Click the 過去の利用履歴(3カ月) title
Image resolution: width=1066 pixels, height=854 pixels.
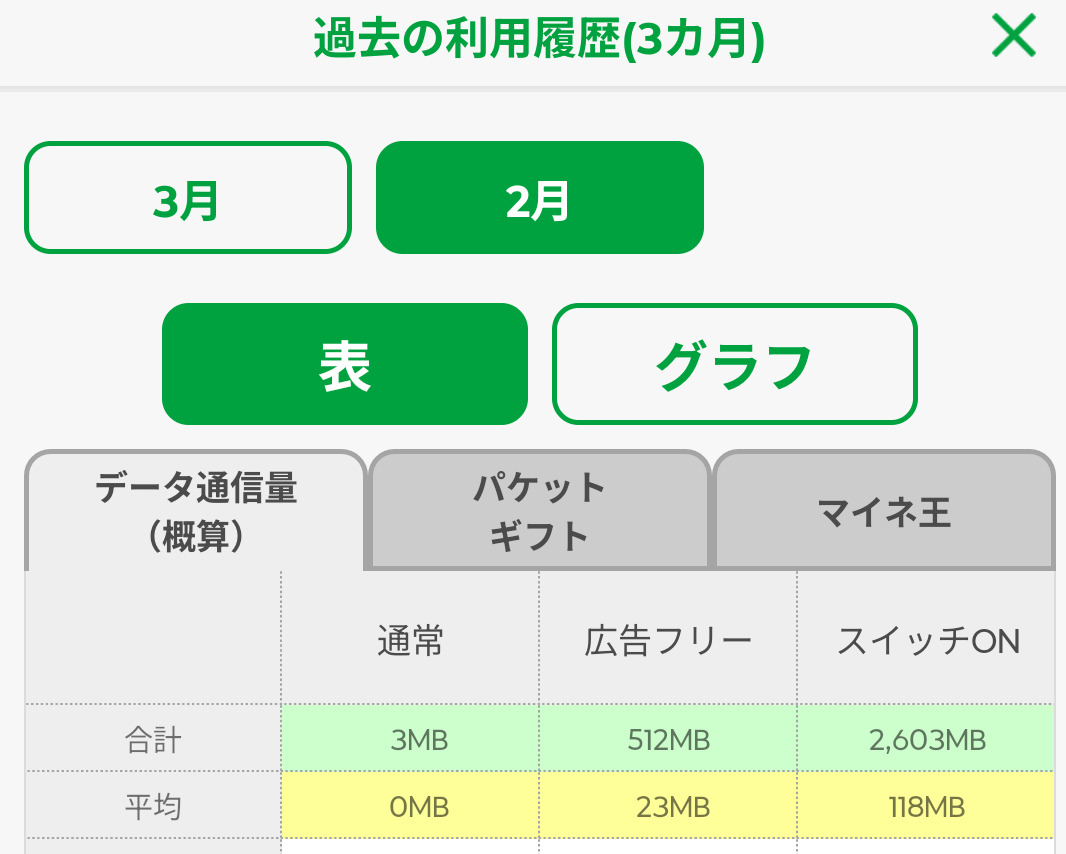pyautogui.click(x=539, y=40)
